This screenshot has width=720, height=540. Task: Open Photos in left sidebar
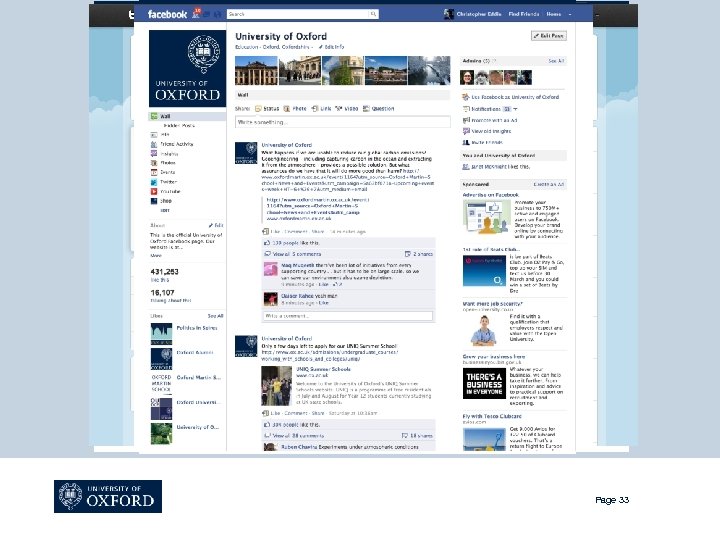[x=163, y=163]
